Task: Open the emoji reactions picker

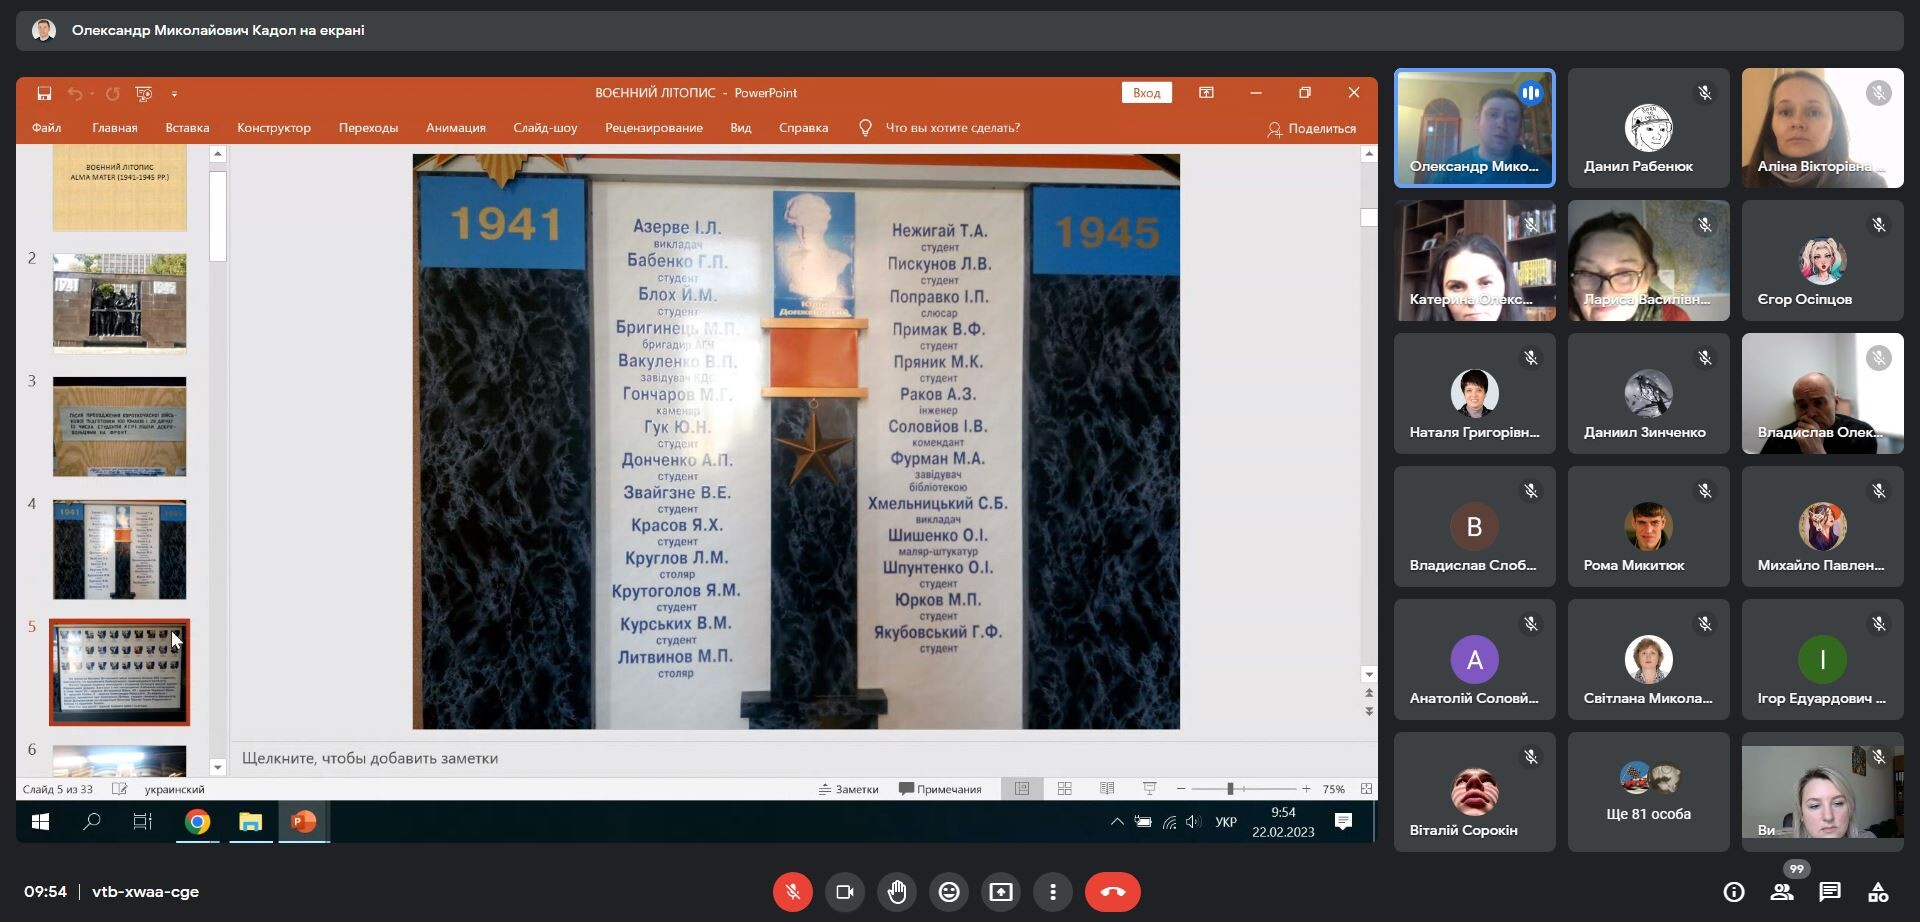Action: click(949, 892)
